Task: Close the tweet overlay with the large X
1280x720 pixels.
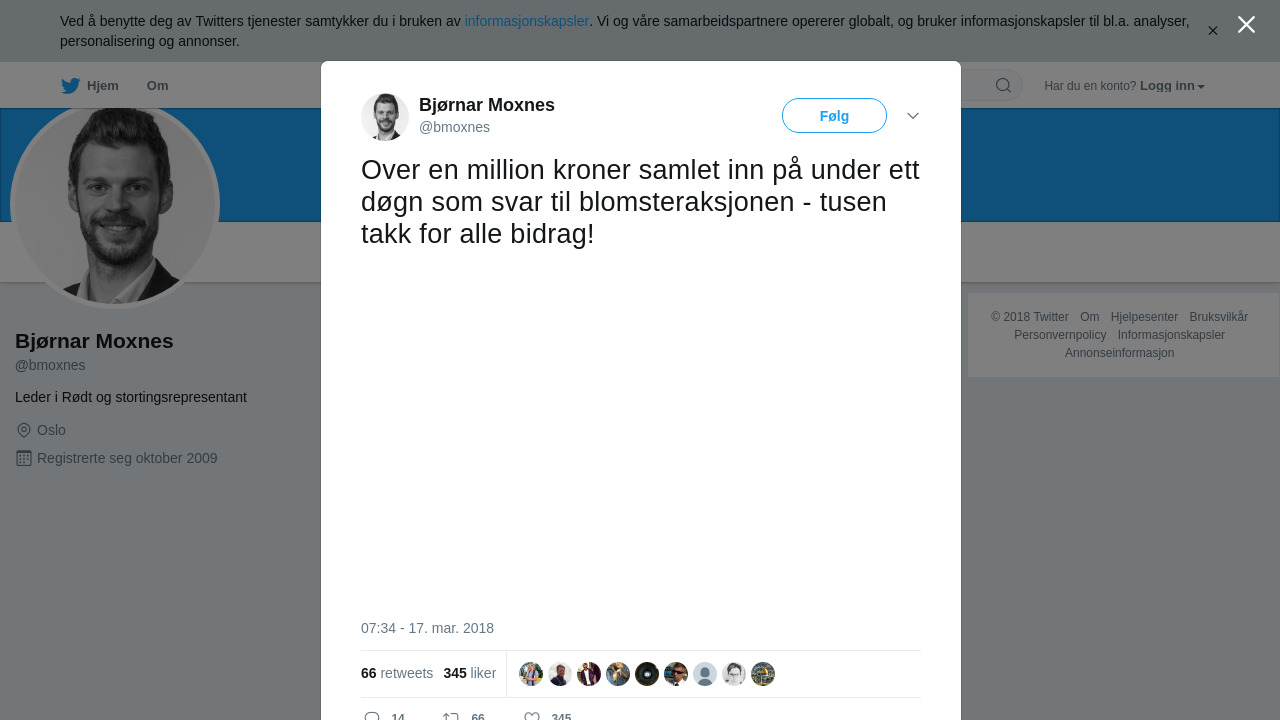Action: 1246,25
